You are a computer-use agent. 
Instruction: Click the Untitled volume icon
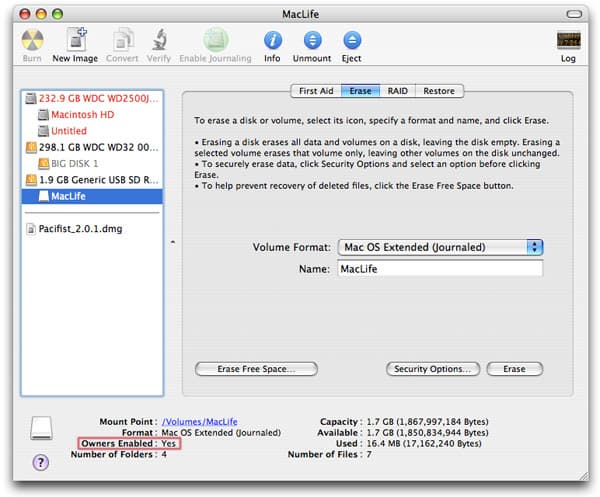point(43,131)
